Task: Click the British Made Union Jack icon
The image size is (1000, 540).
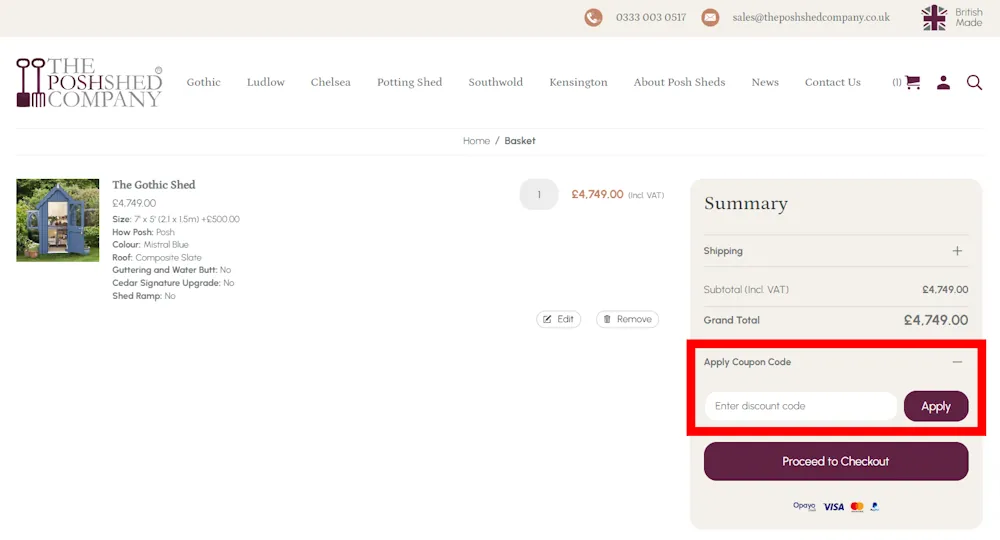Action: click(x=934, y=18)
